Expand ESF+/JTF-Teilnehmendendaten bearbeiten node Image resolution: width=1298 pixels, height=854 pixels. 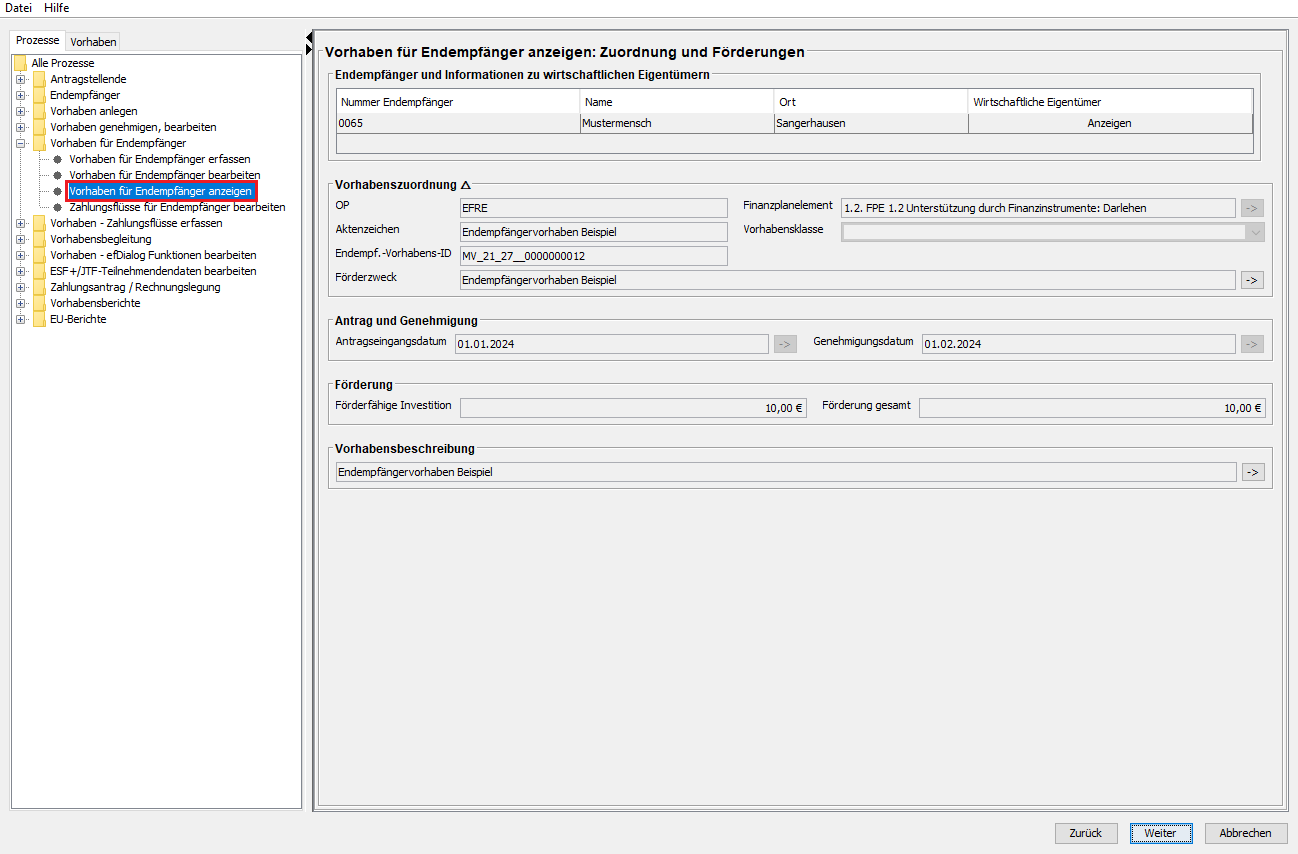tap(20, 271)
